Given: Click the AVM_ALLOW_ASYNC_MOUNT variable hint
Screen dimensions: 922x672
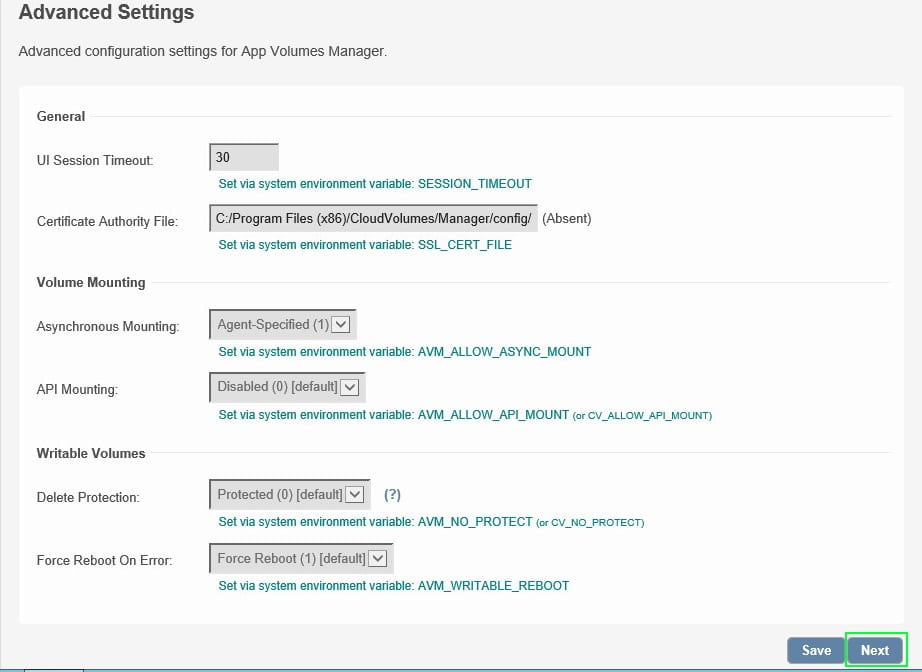Looking at the screenshot, I should coord(405,352).
